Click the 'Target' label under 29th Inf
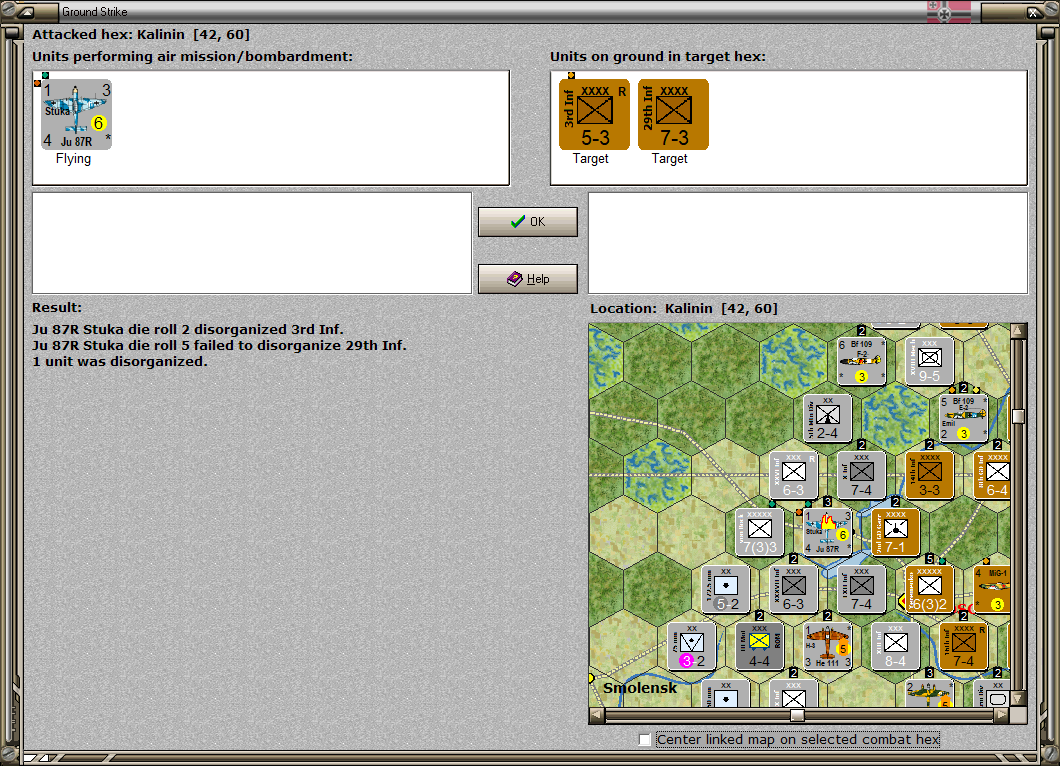Viewport: 1060px width, 766px height. [x=670, y=159]
